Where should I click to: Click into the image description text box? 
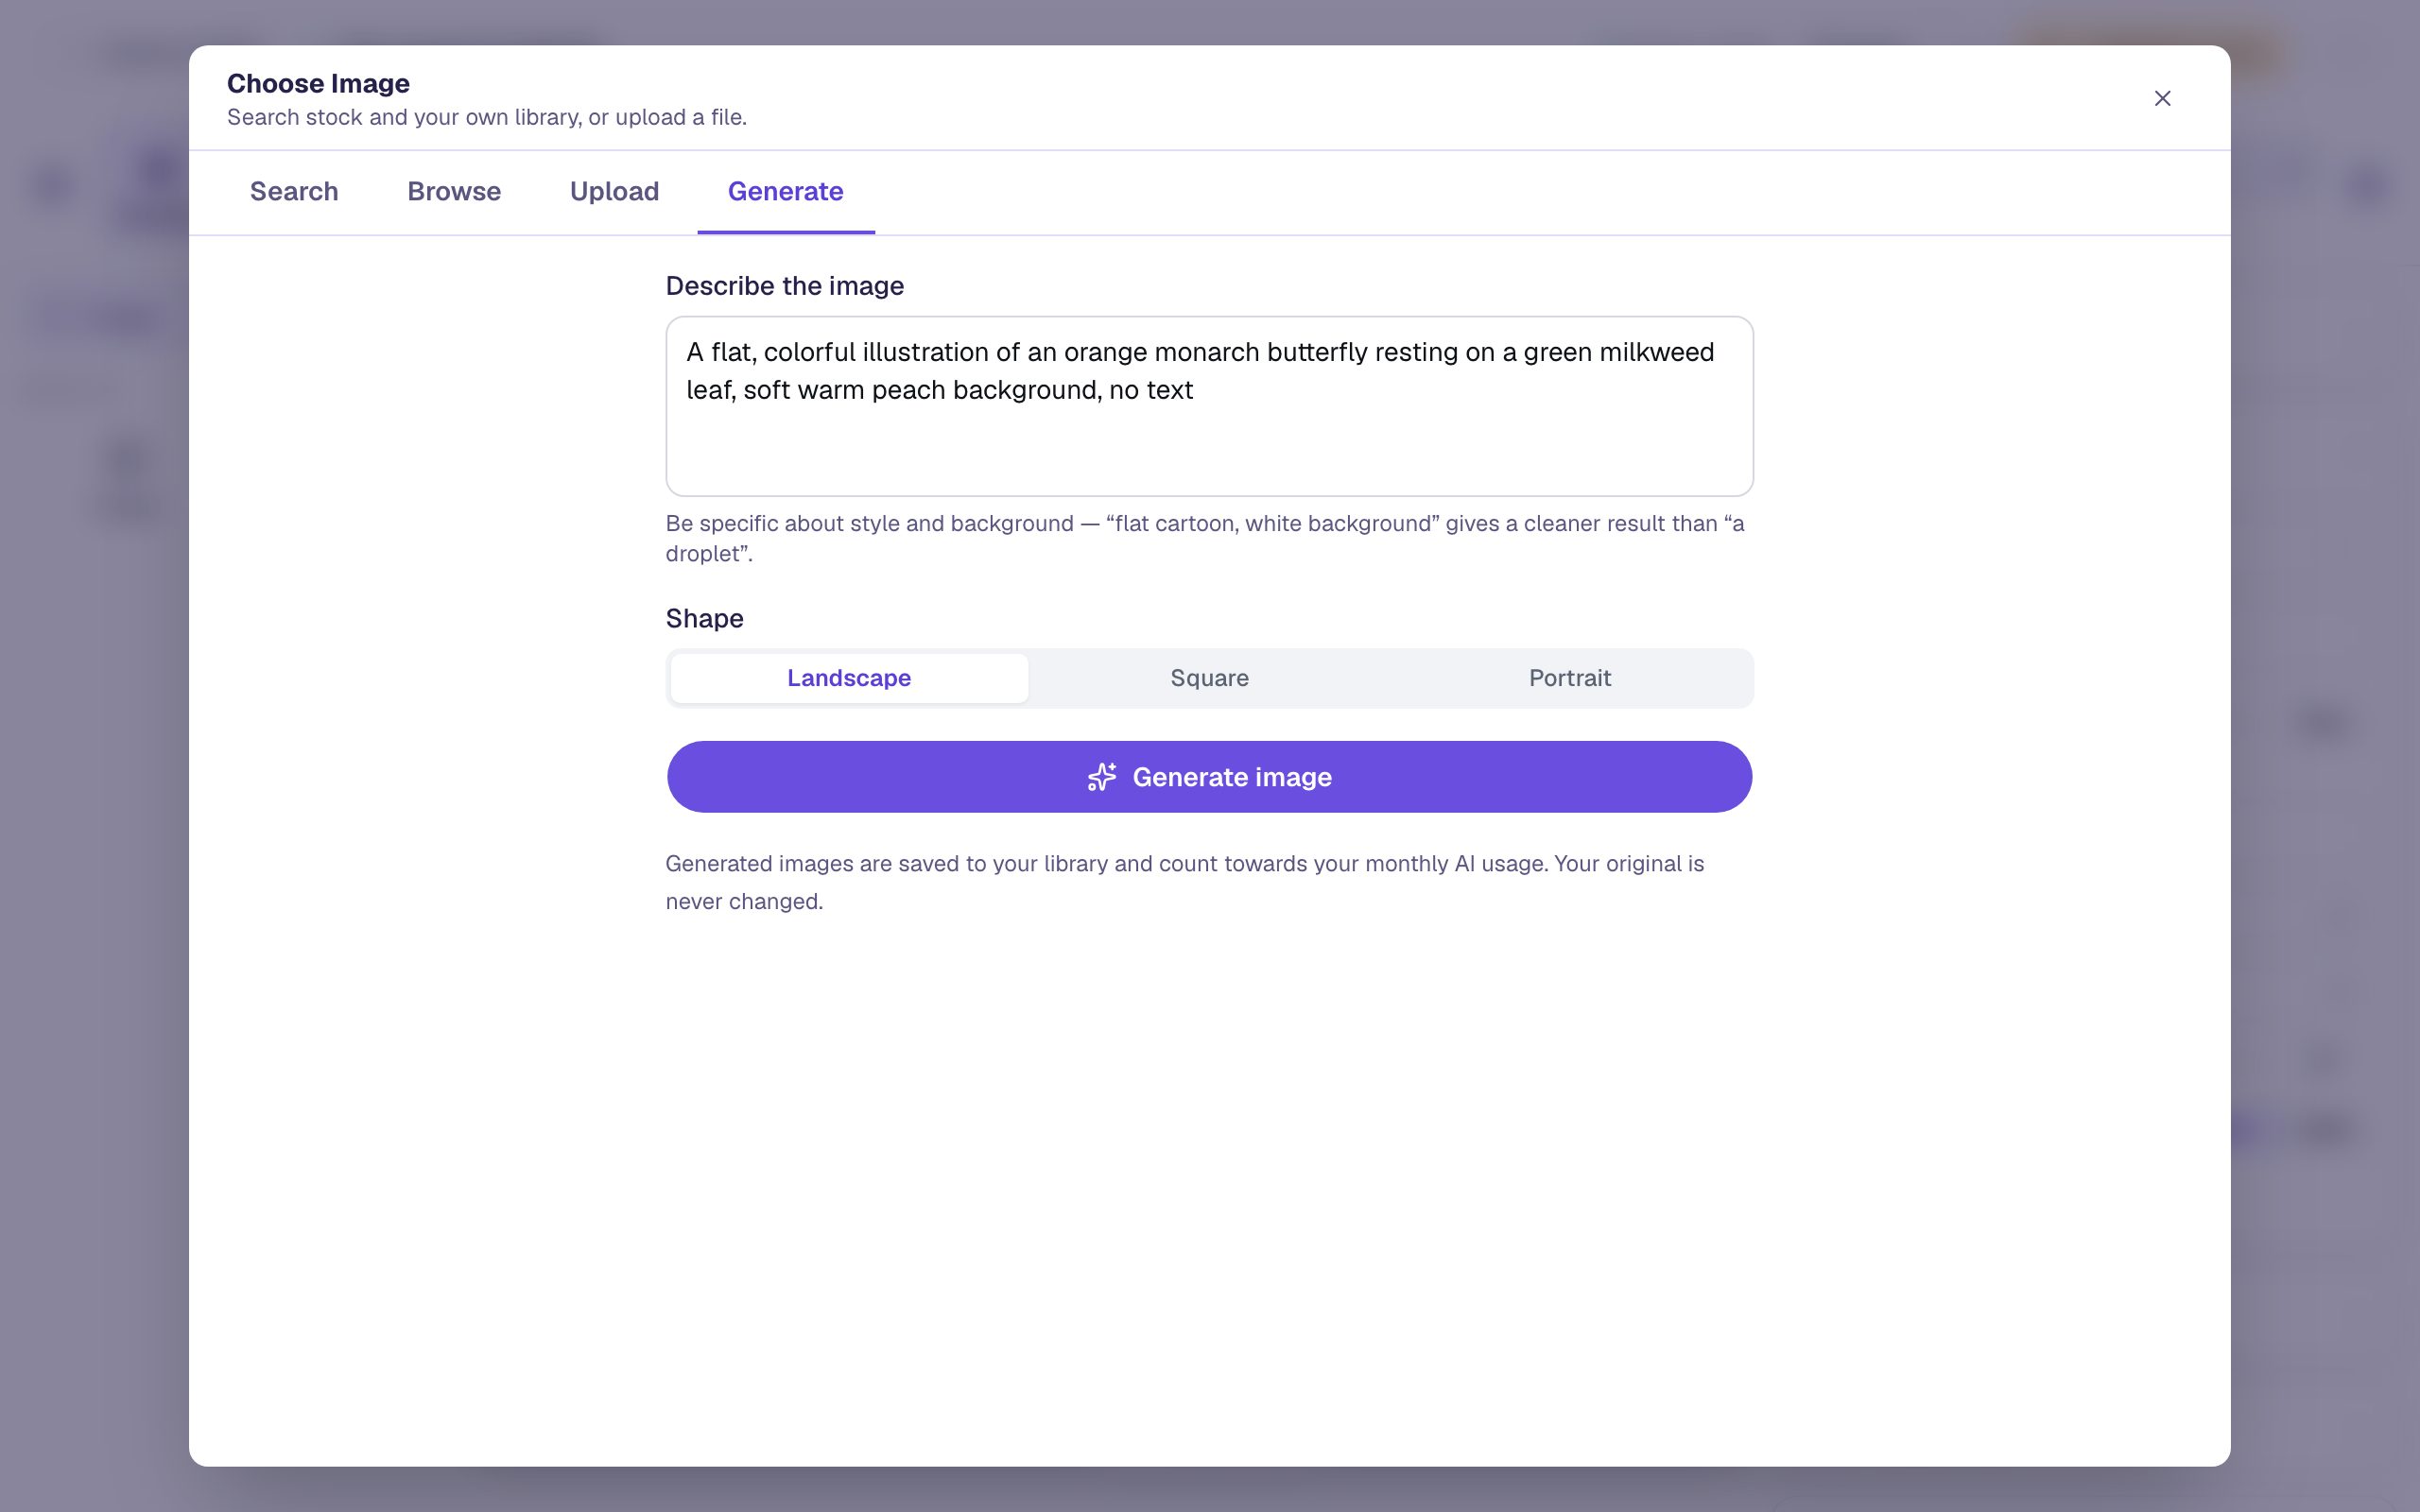(x=1209, y=406)
